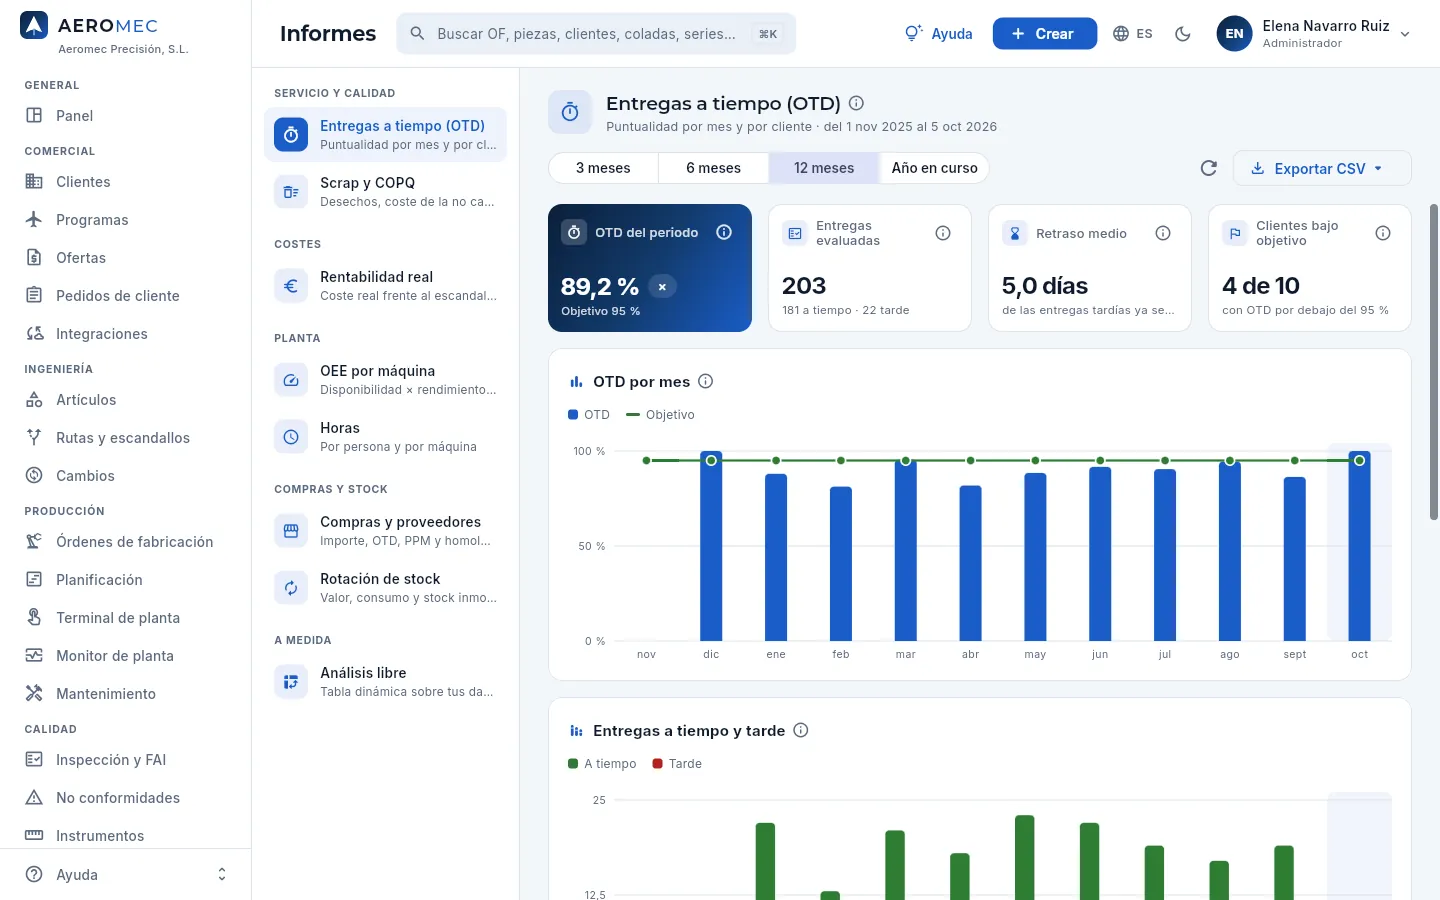
Task: Expand Ayuda menu at sidebar bottom
Action: (125, 874)
